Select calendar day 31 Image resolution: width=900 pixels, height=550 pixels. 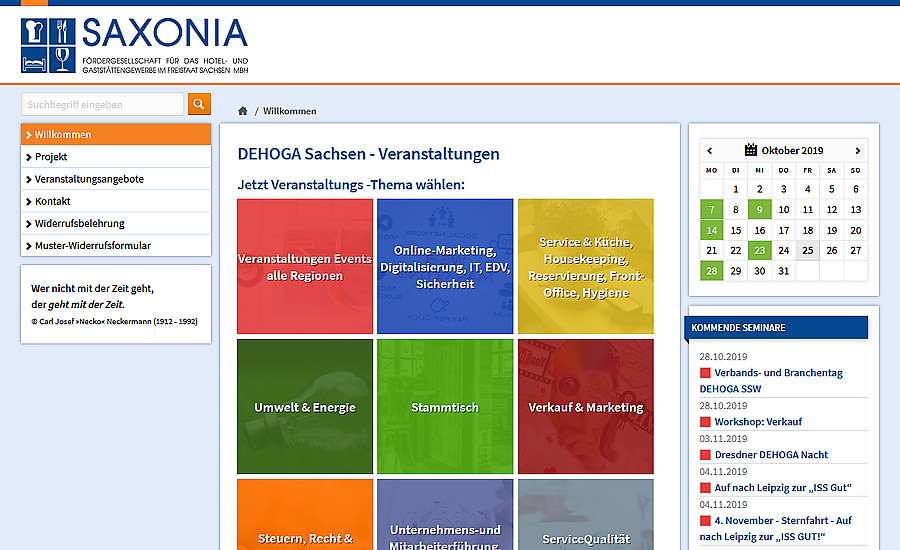[x=783, y=271]
